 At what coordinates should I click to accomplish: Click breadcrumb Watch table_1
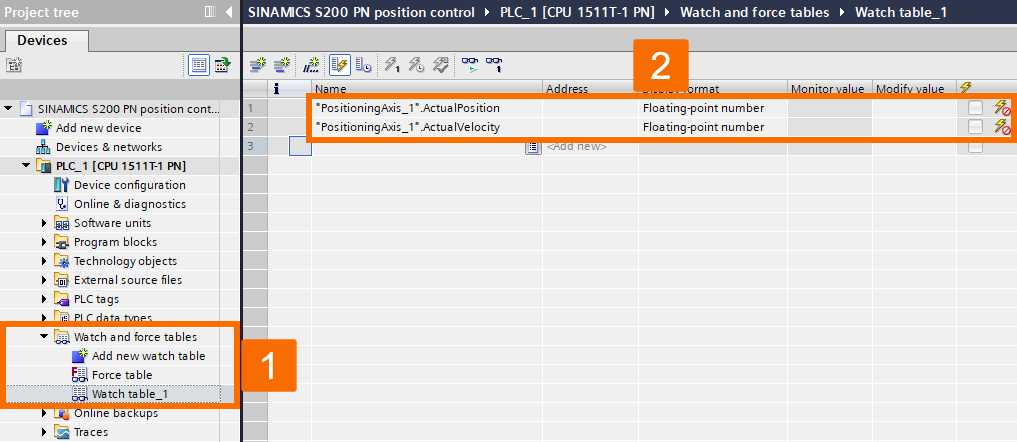901,12
